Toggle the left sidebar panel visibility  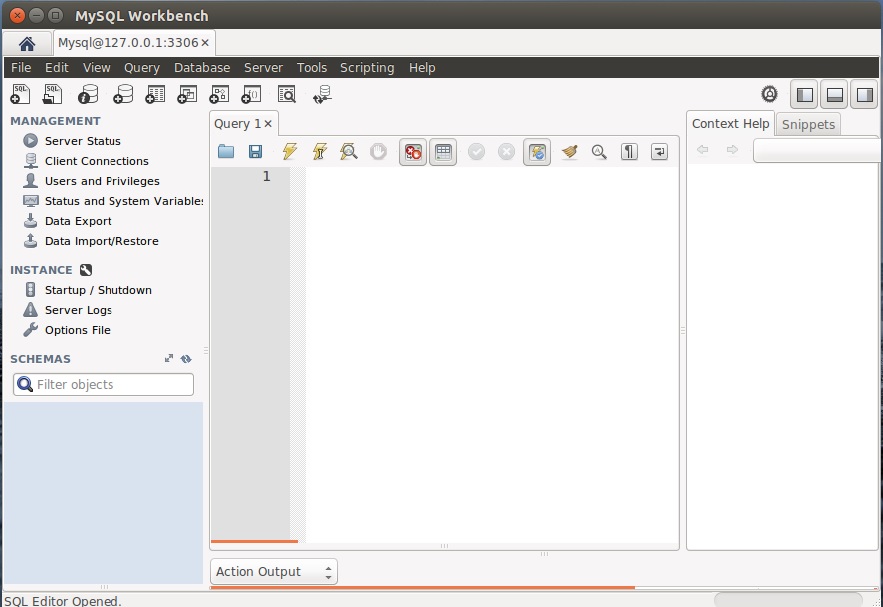tap(803, 95)
